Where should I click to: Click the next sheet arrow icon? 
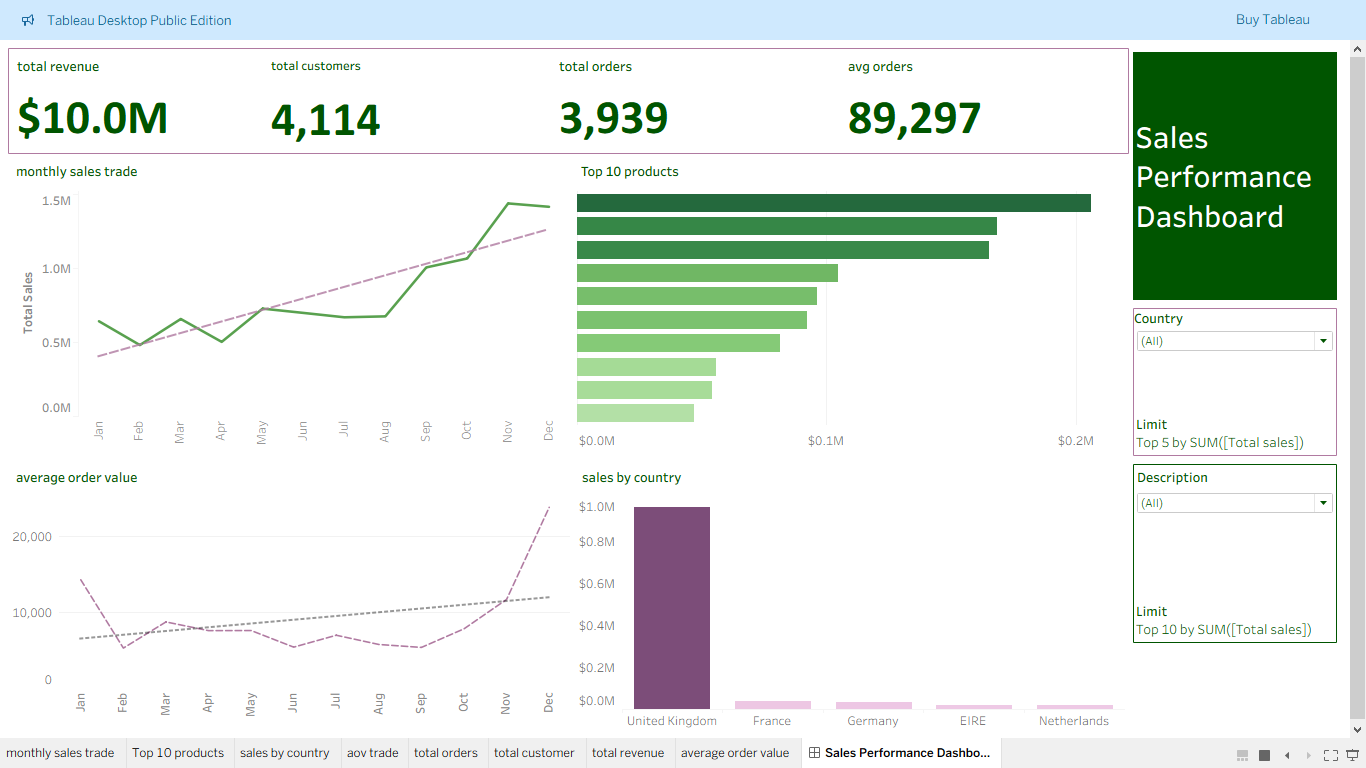[1310, 755]
